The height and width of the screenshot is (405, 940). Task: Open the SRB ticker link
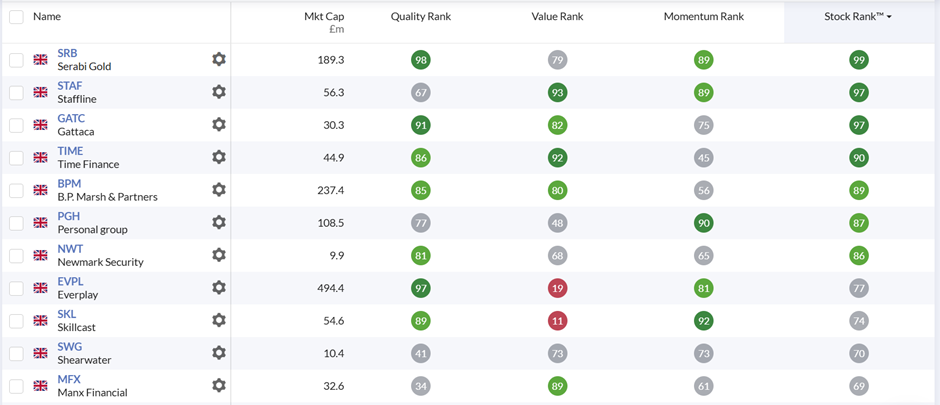click(x=67, y=53)
